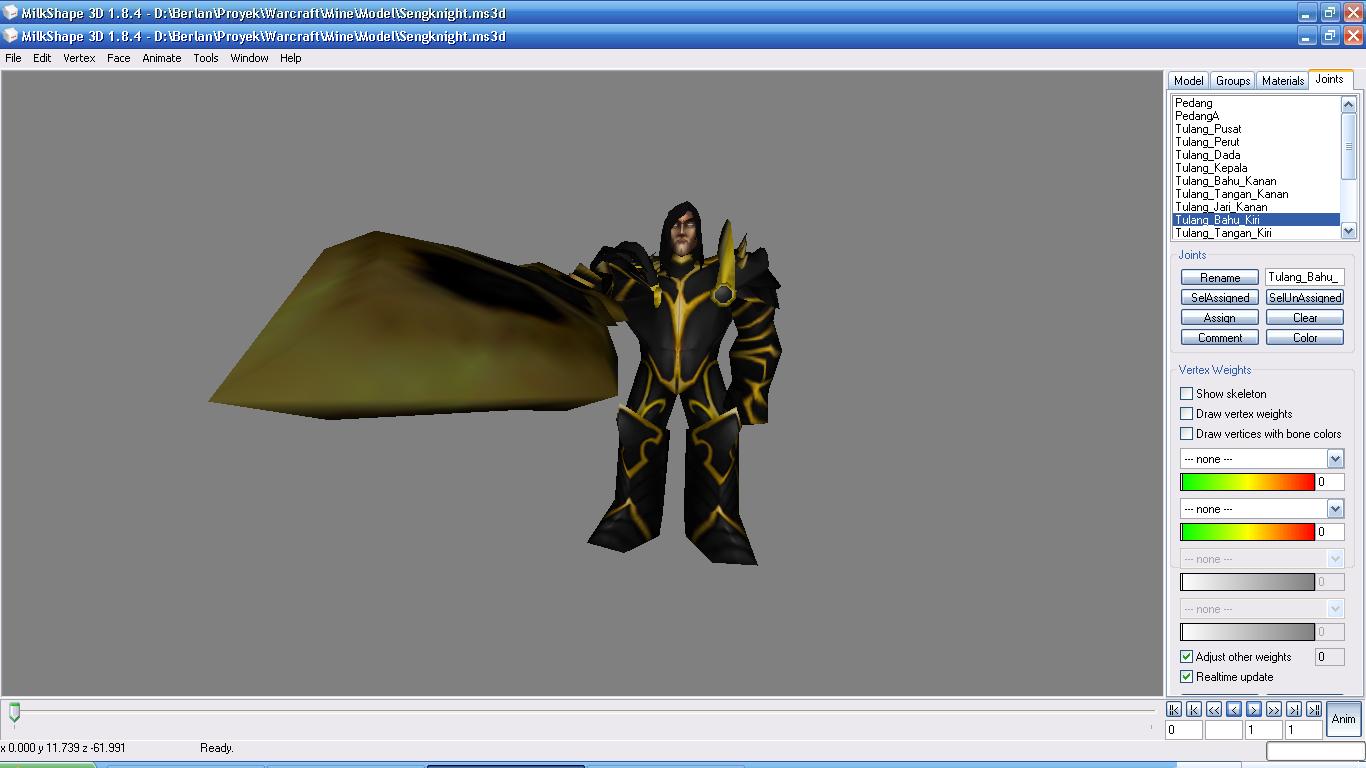Open the Tools menu
1366x768 pixels.
pyautogui.click(x=206, y=58)
